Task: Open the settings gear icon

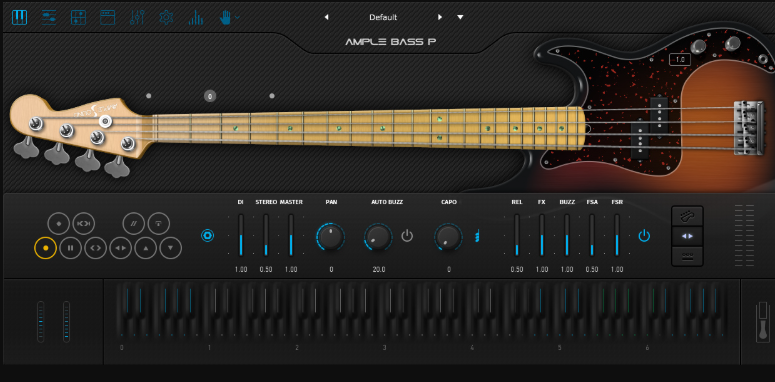Action: [166, 17]
